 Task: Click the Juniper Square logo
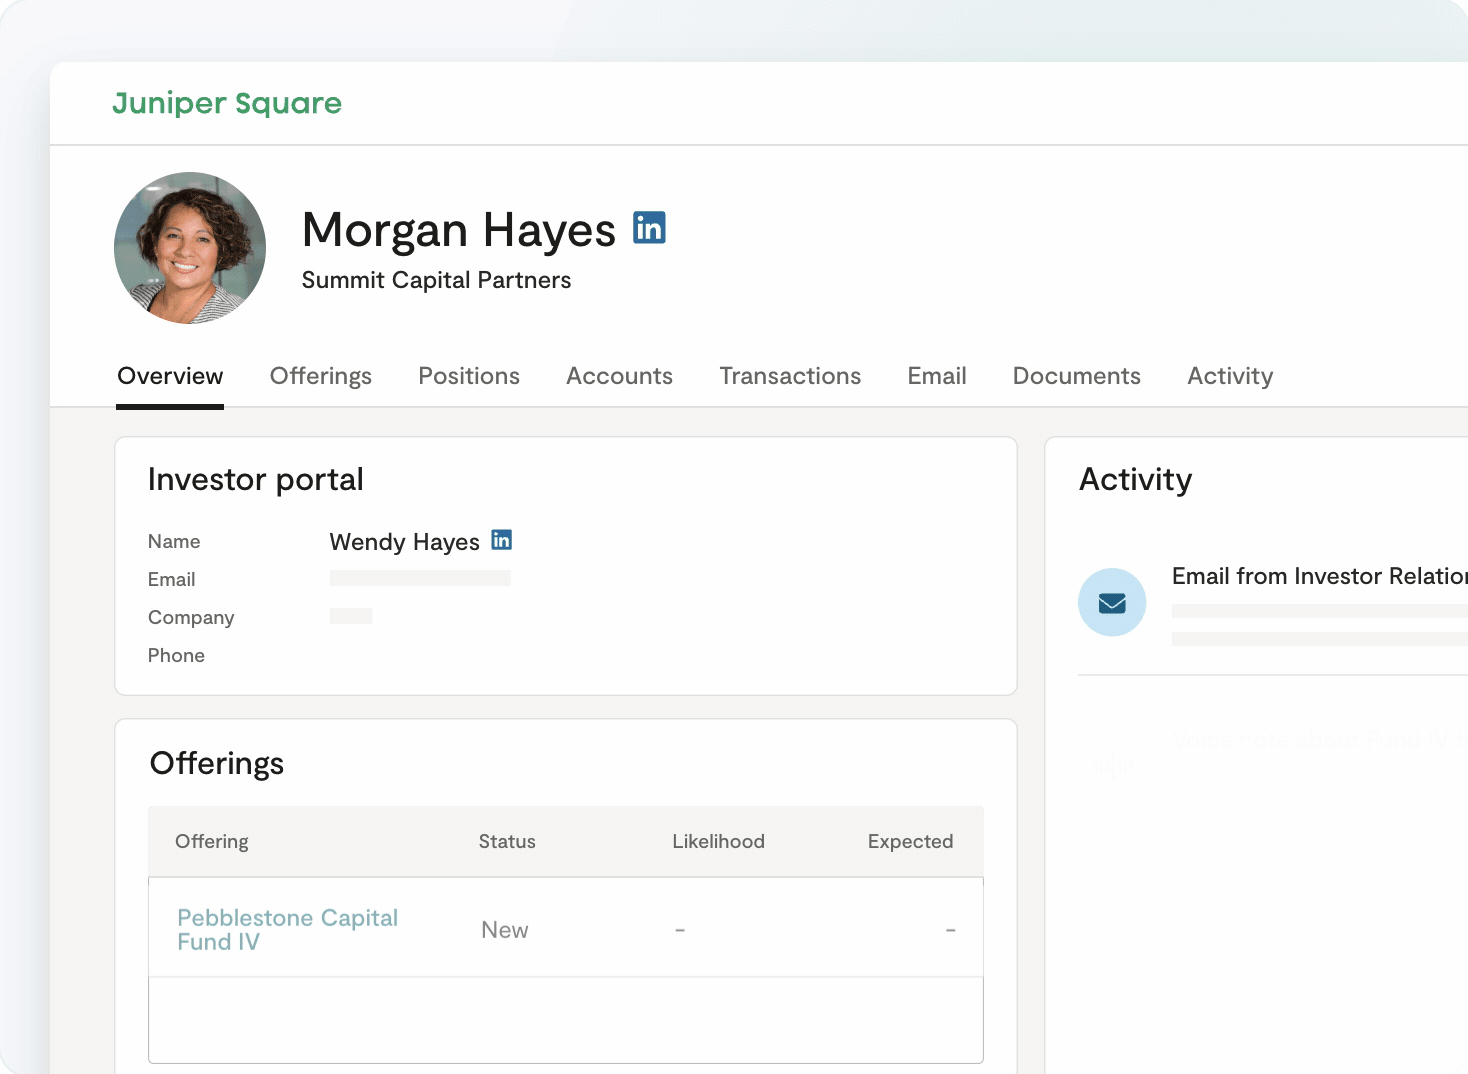pos(227,103)
